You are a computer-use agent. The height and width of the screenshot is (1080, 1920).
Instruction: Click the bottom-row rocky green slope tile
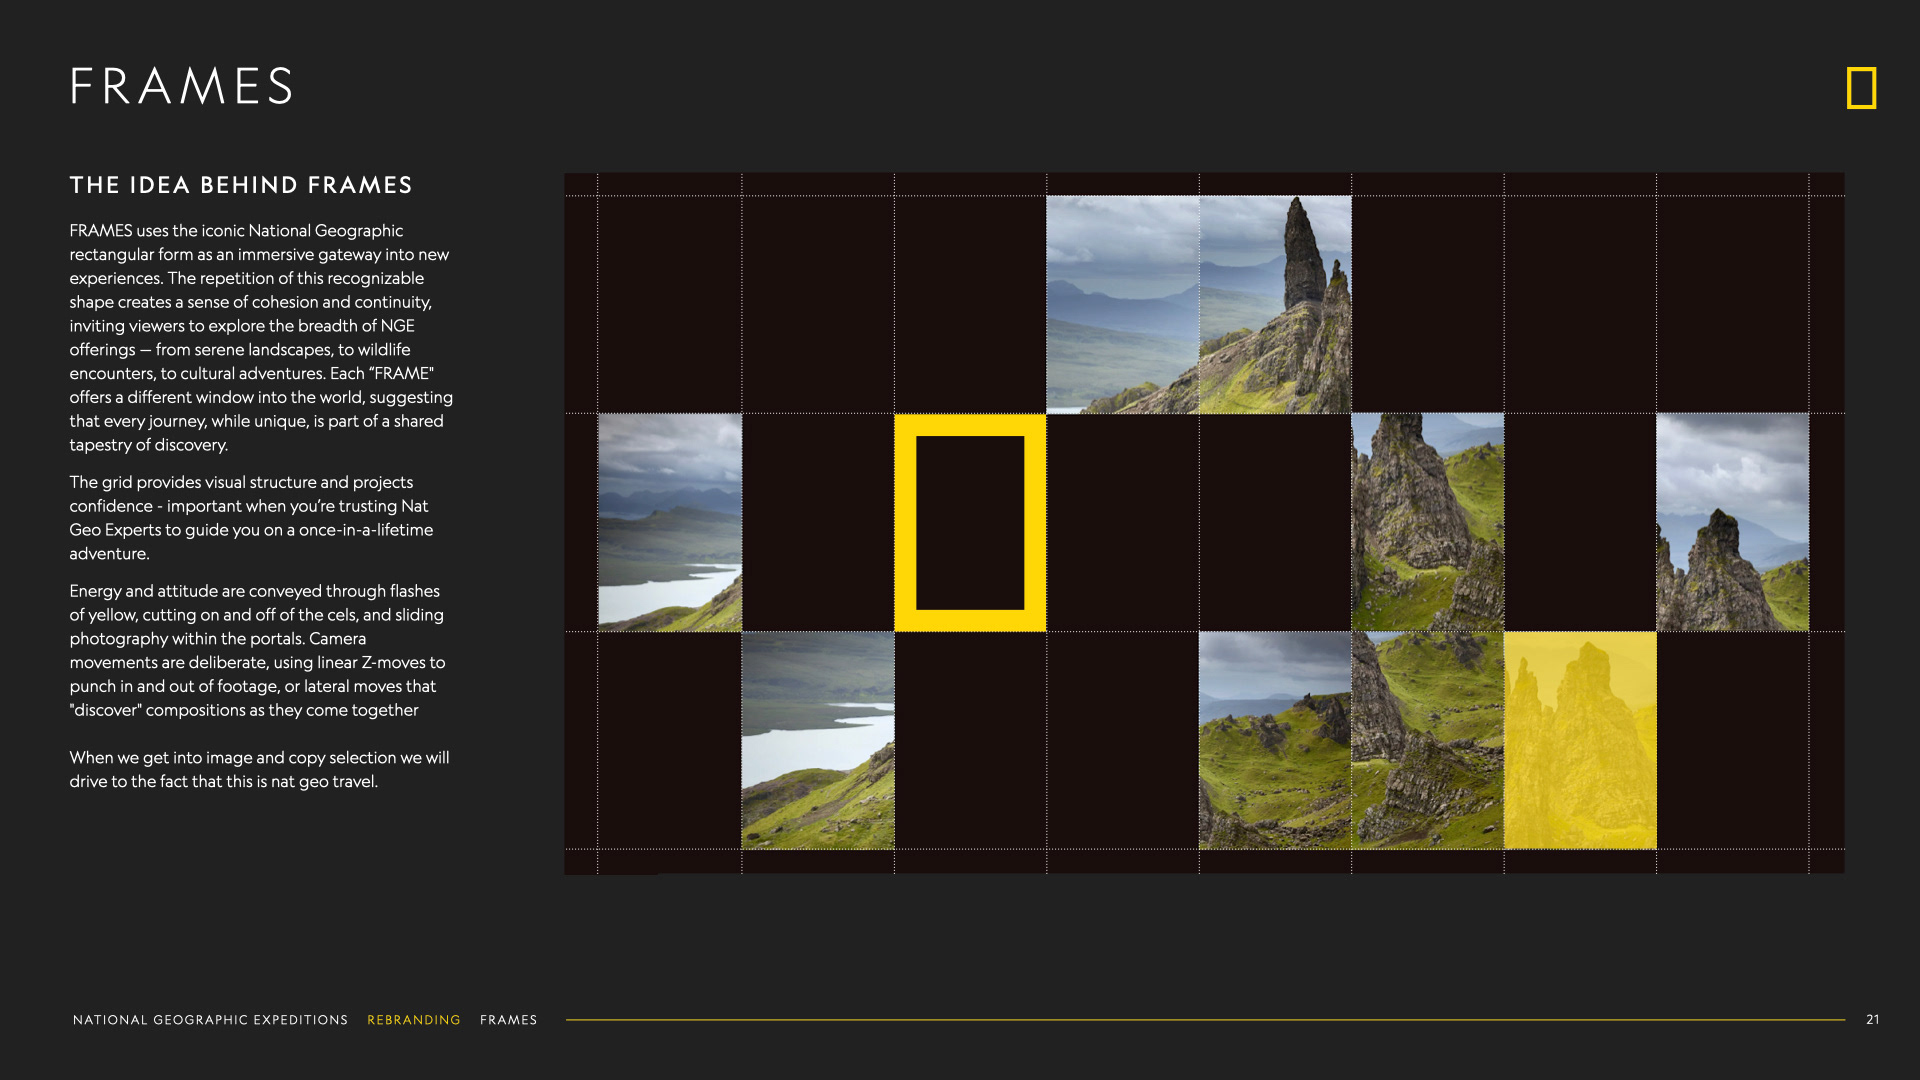pos(1427,740)
